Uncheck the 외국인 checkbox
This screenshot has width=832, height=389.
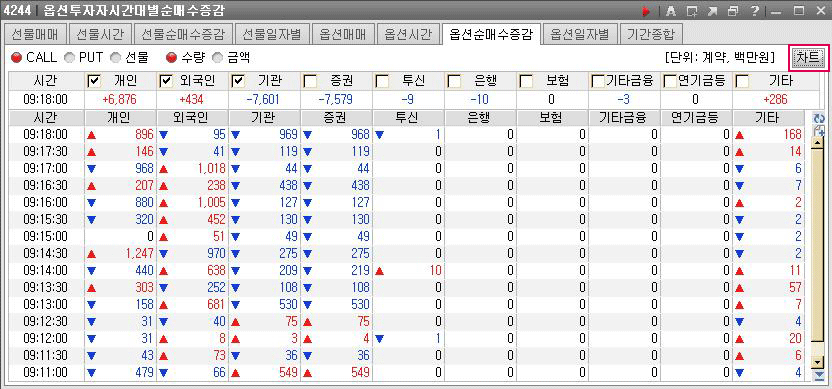[166, 81]
